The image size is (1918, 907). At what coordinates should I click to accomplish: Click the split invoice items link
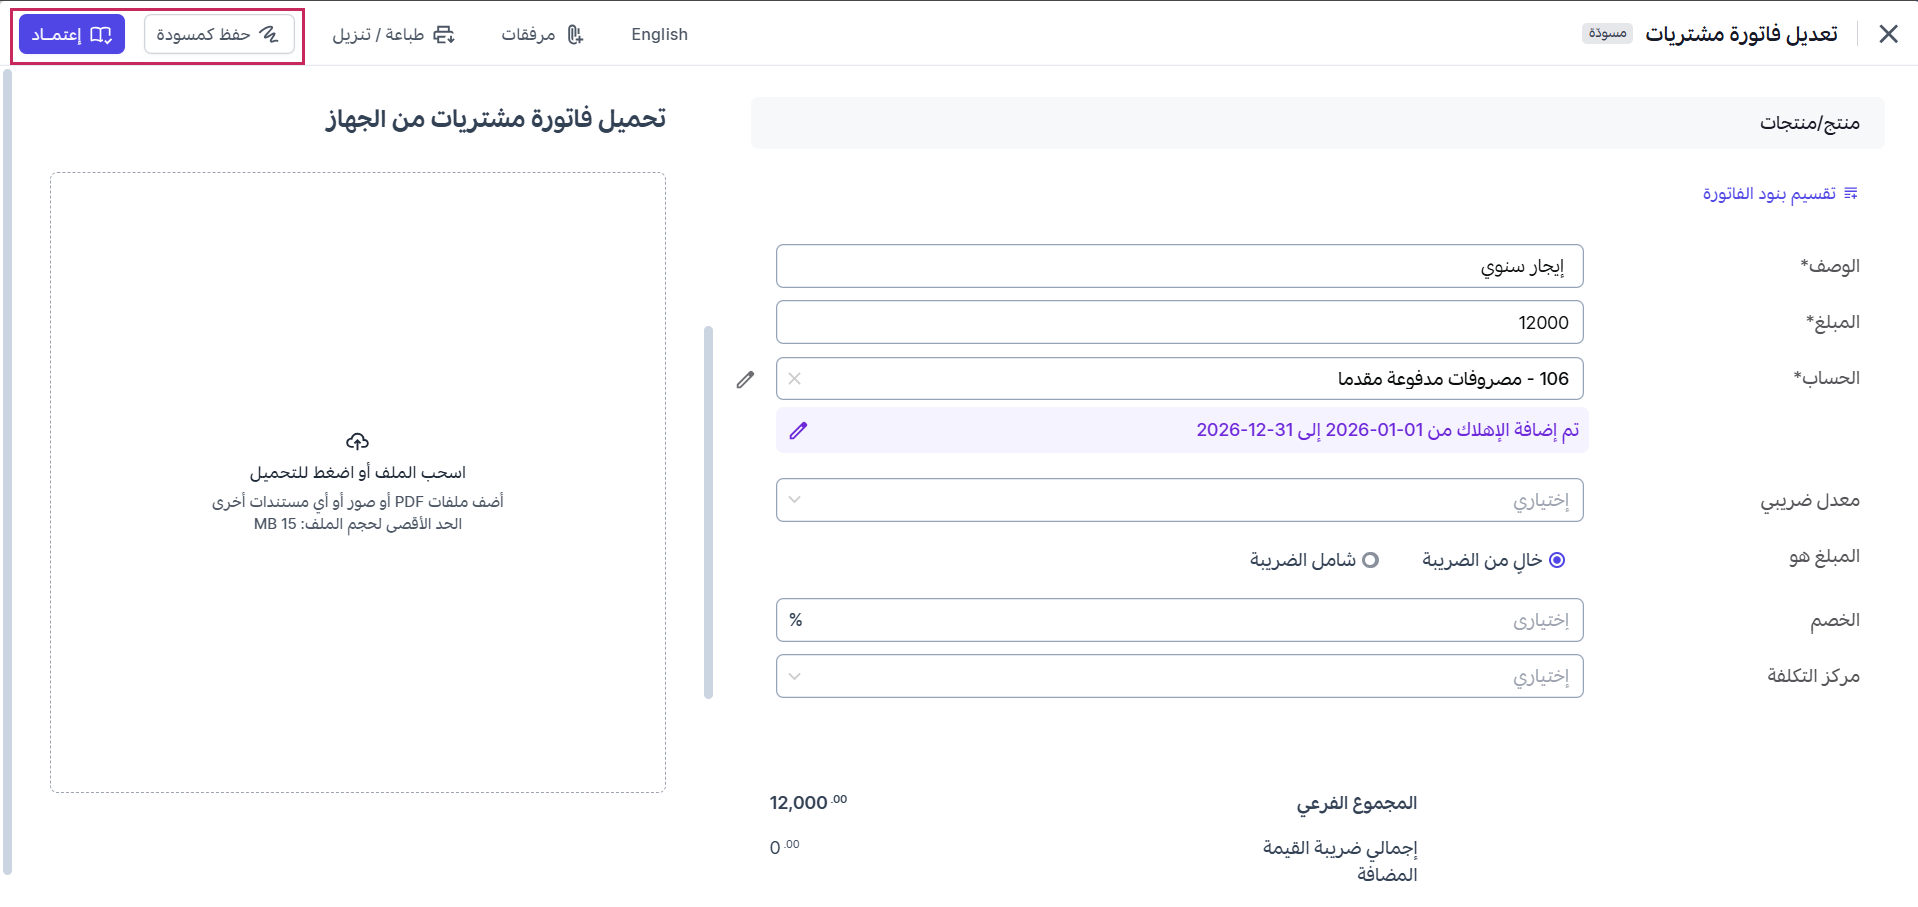(x=1769, y=193)
